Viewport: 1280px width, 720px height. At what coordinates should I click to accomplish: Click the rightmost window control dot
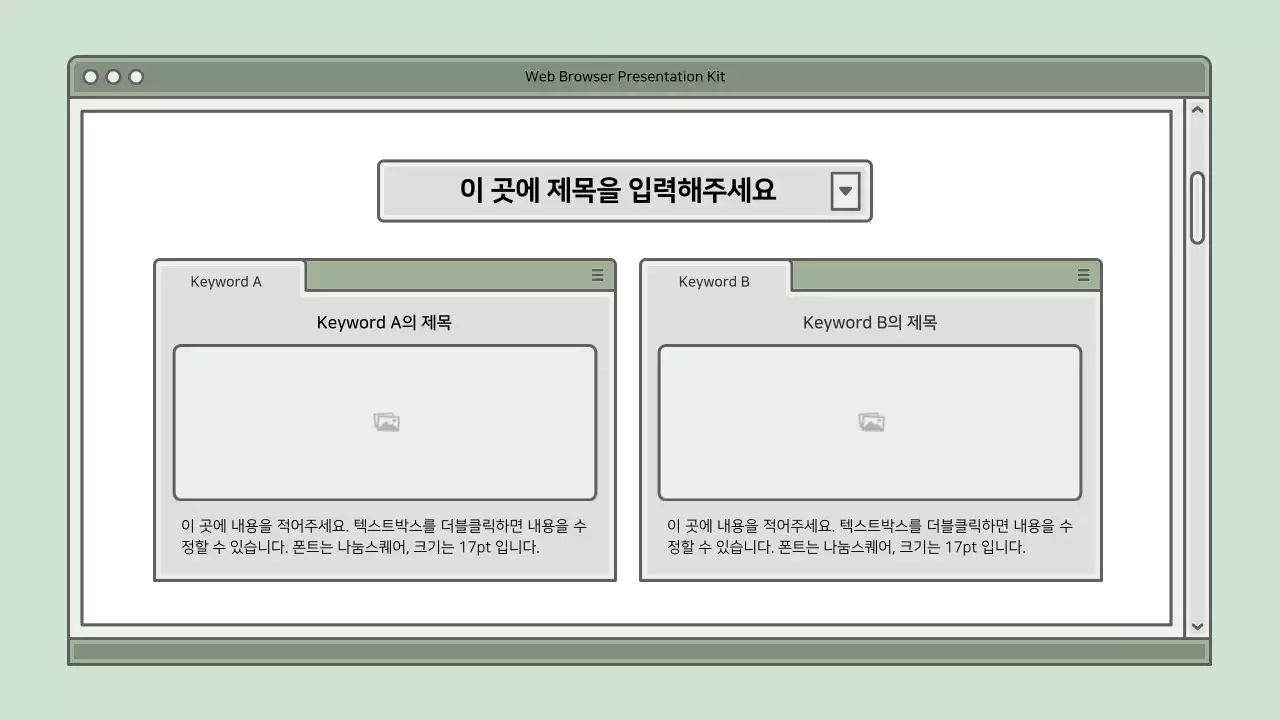point(135,76)
